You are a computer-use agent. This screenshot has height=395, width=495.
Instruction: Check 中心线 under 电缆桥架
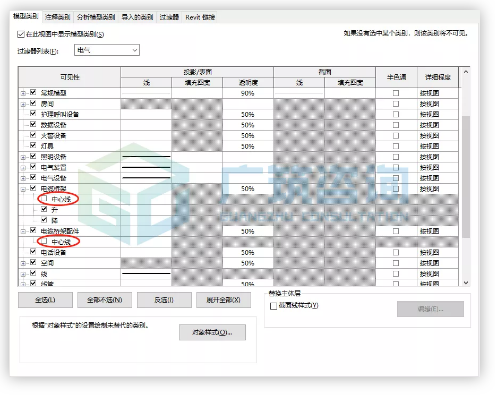click(44, 199)
